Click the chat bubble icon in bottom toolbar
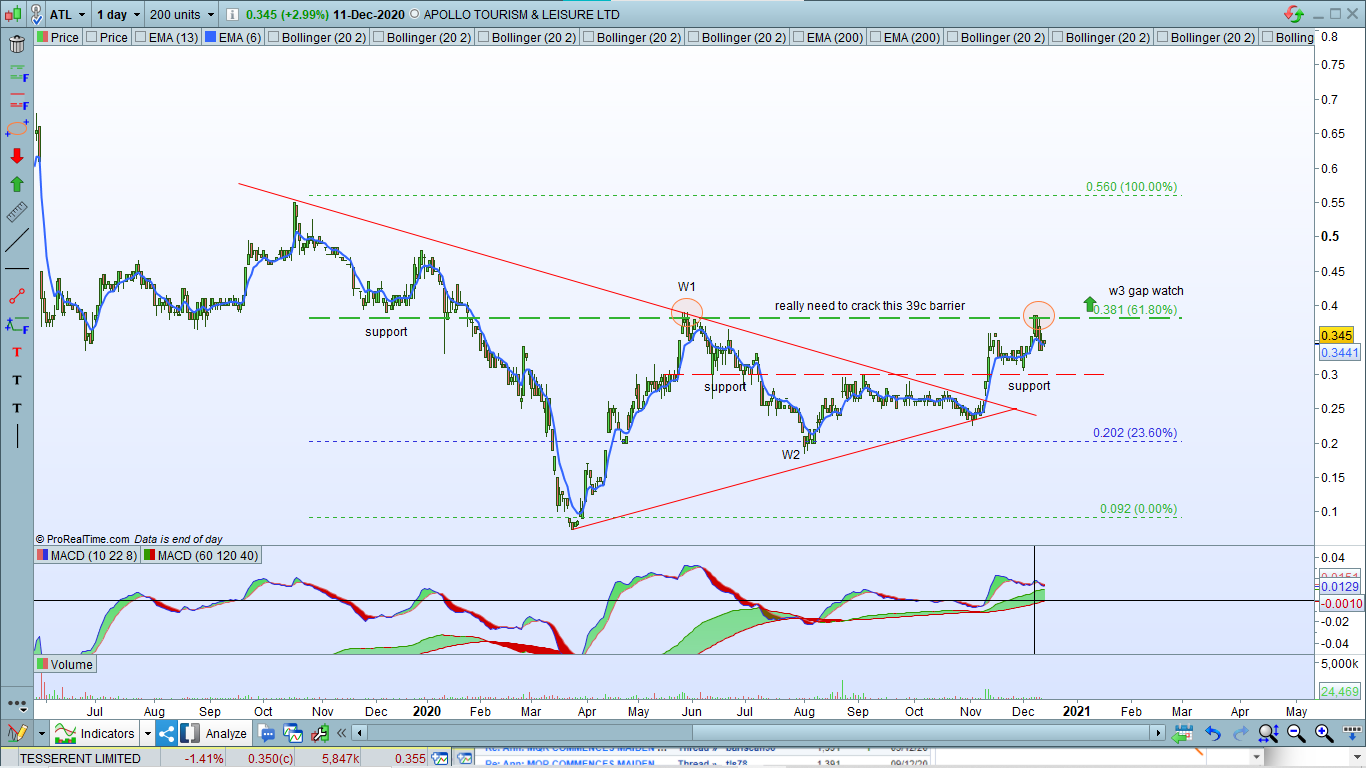The image size is (1366, 768). [268, 733]
